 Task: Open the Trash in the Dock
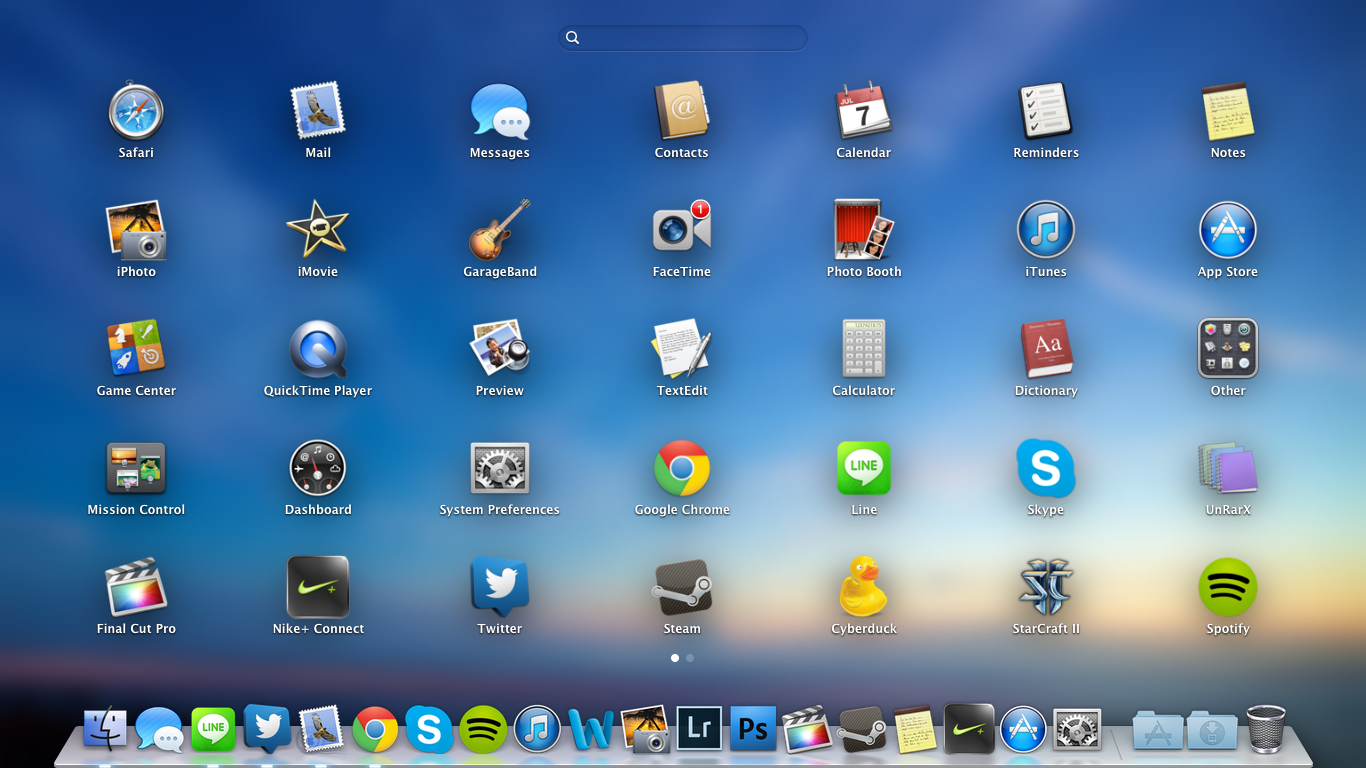(1266, 729)
